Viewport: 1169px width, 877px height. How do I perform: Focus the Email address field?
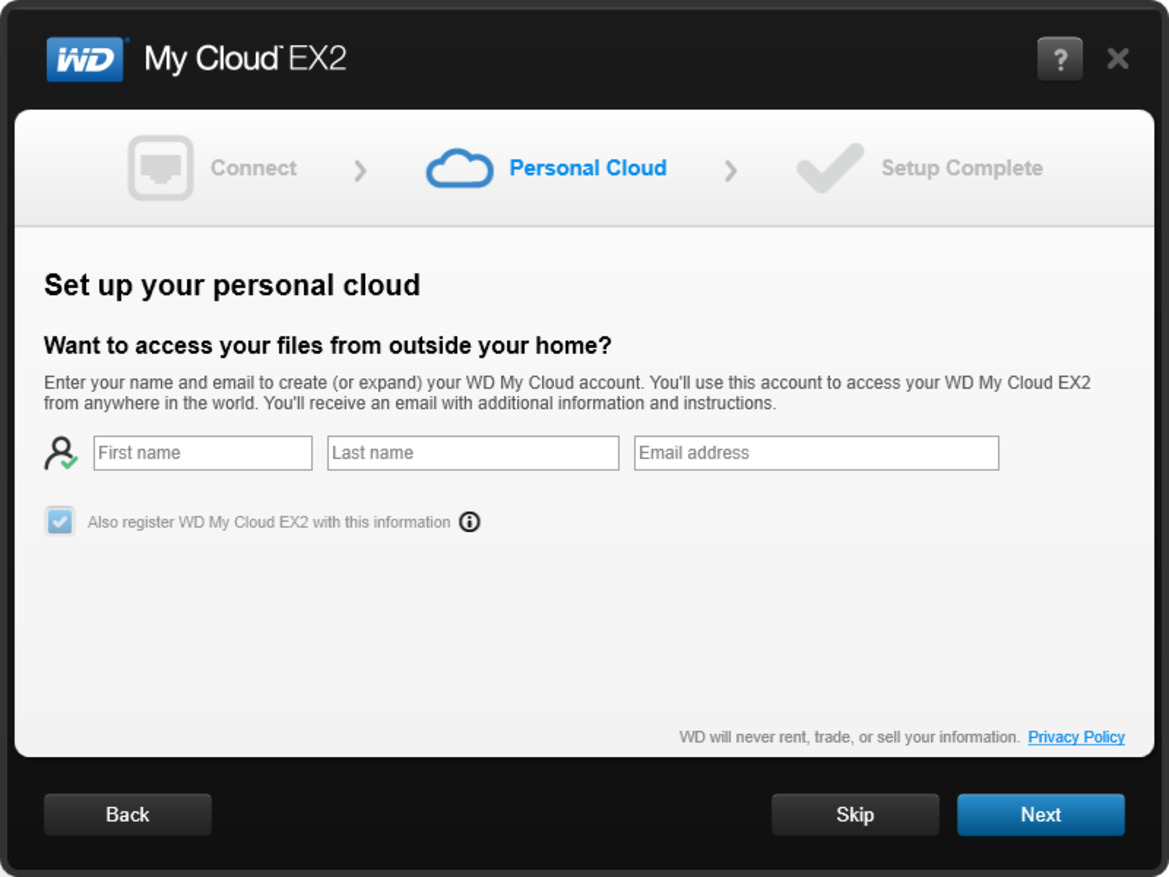pos(816,453)
